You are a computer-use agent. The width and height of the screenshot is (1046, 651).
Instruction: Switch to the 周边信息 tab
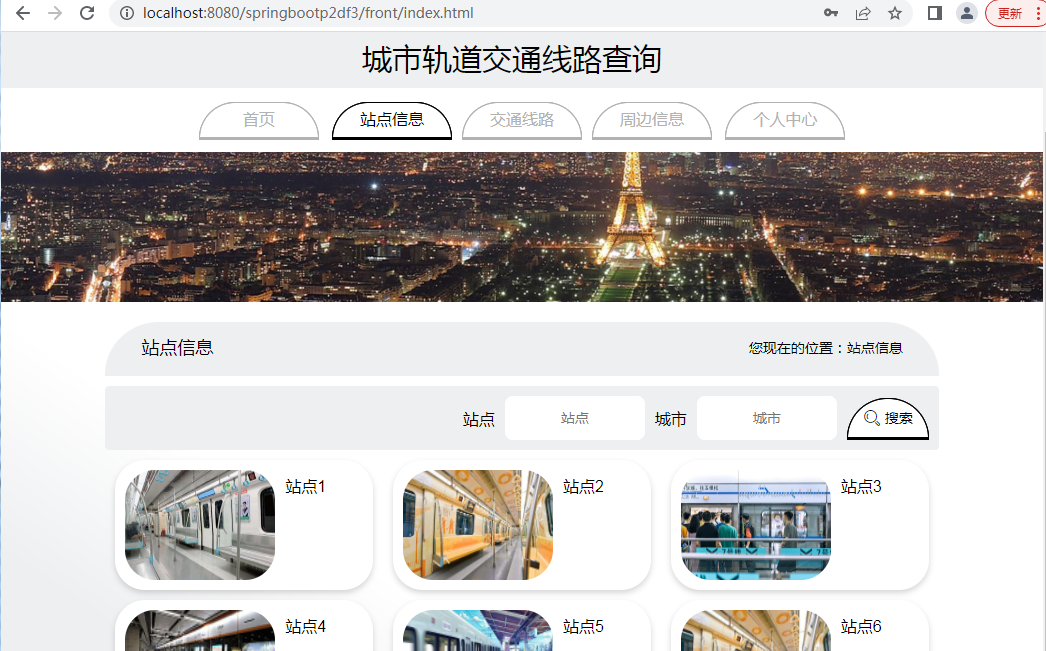[652, 120]
